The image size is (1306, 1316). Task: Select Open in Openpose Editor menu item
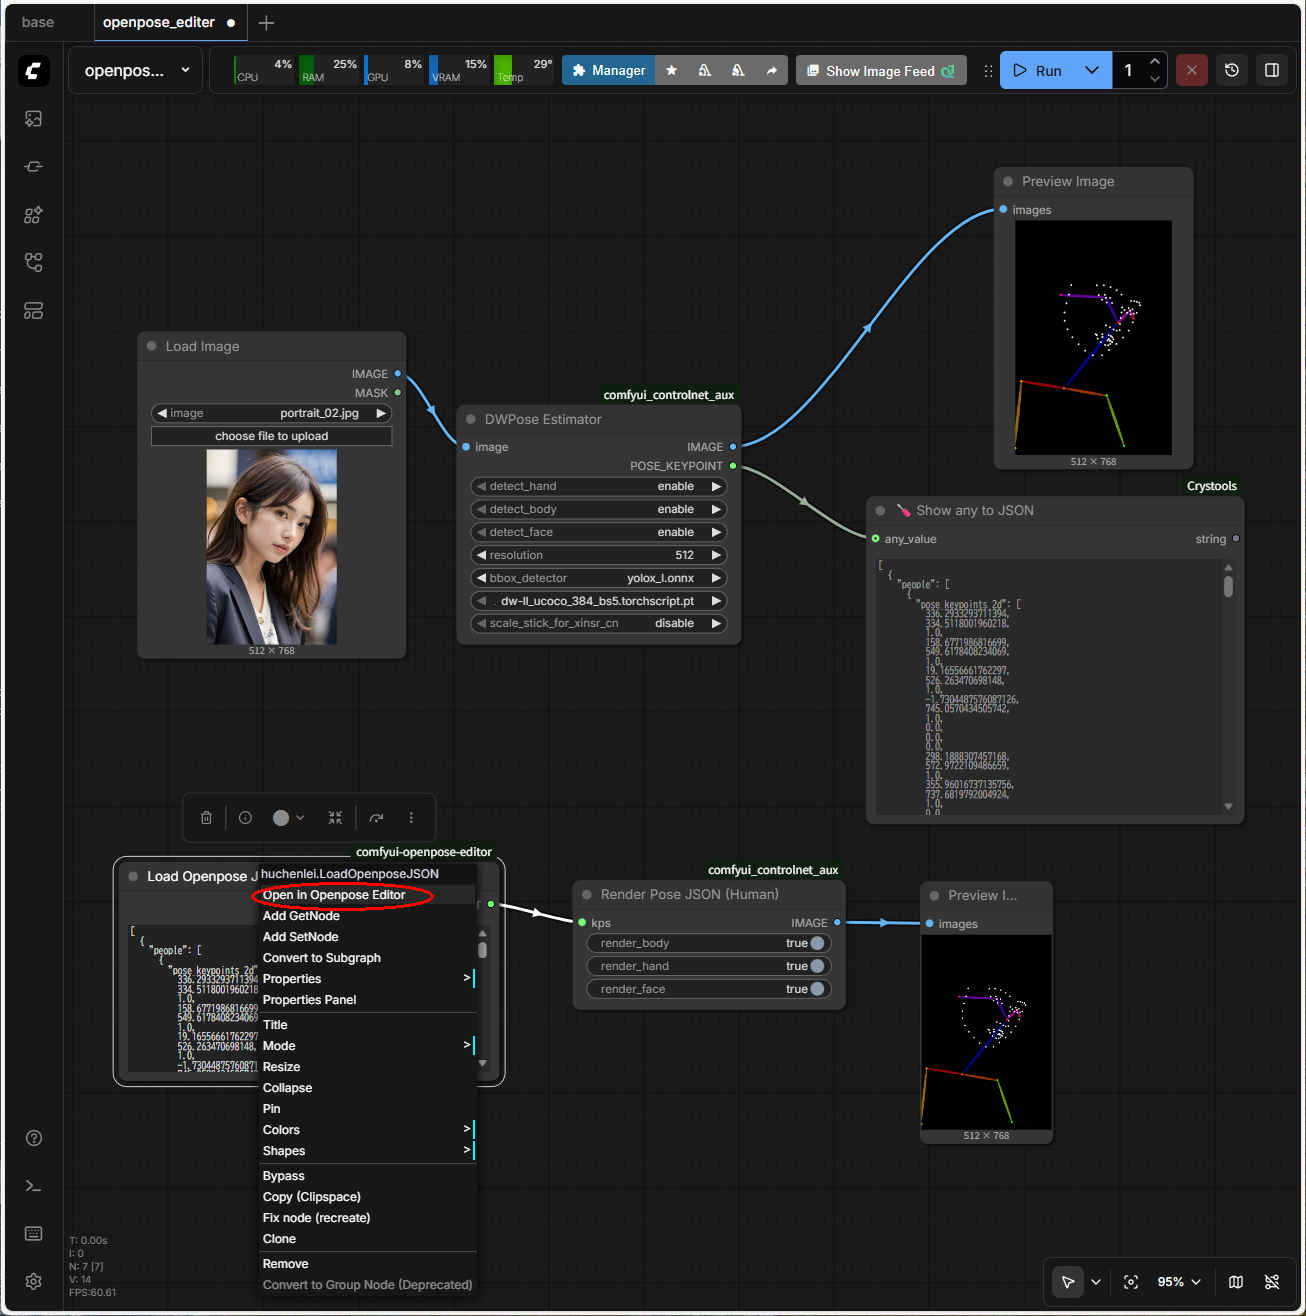[334, 895]
